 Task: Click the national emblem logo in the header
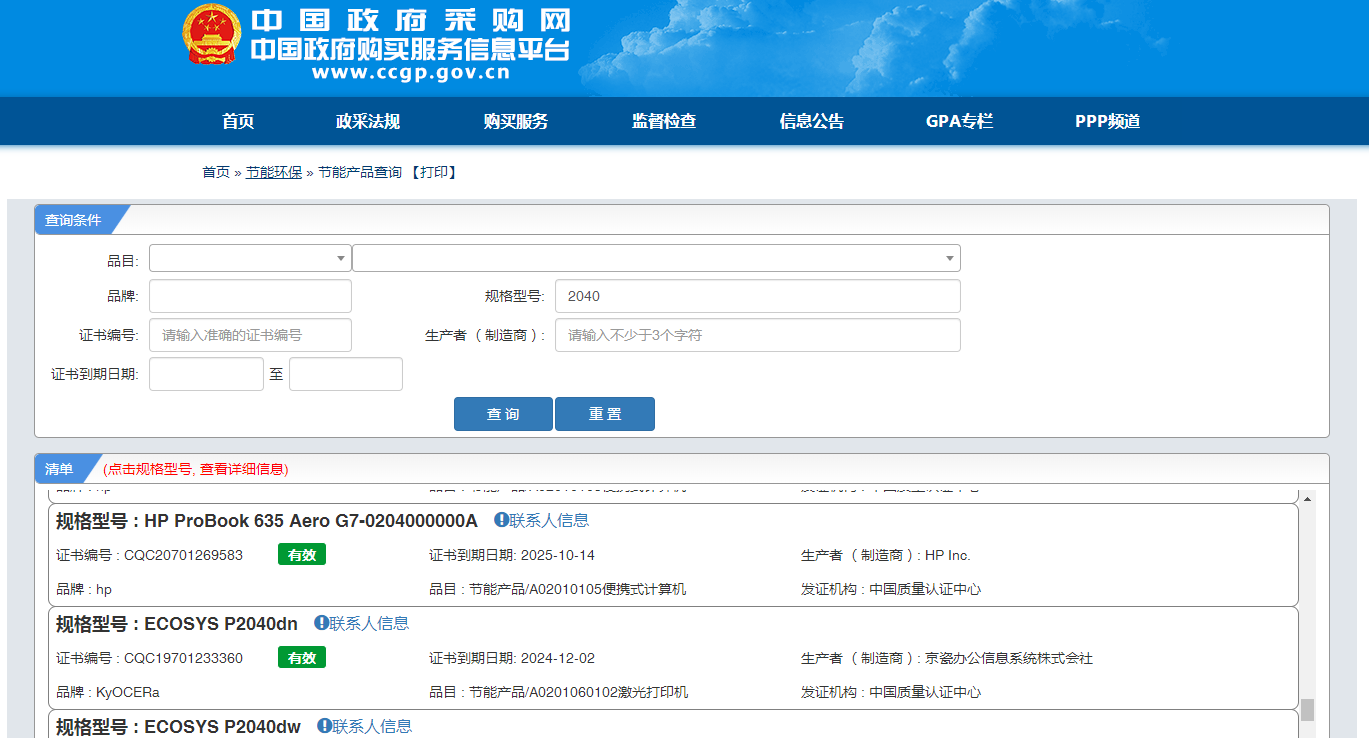point(211,35)
